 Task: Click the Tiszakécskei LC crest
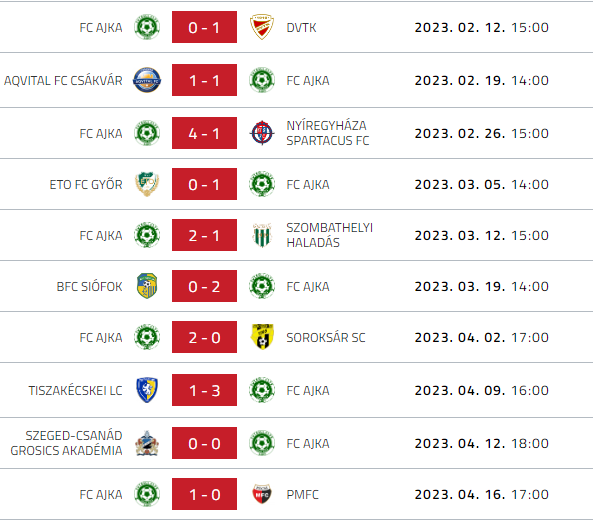click(x=147, y=390)
